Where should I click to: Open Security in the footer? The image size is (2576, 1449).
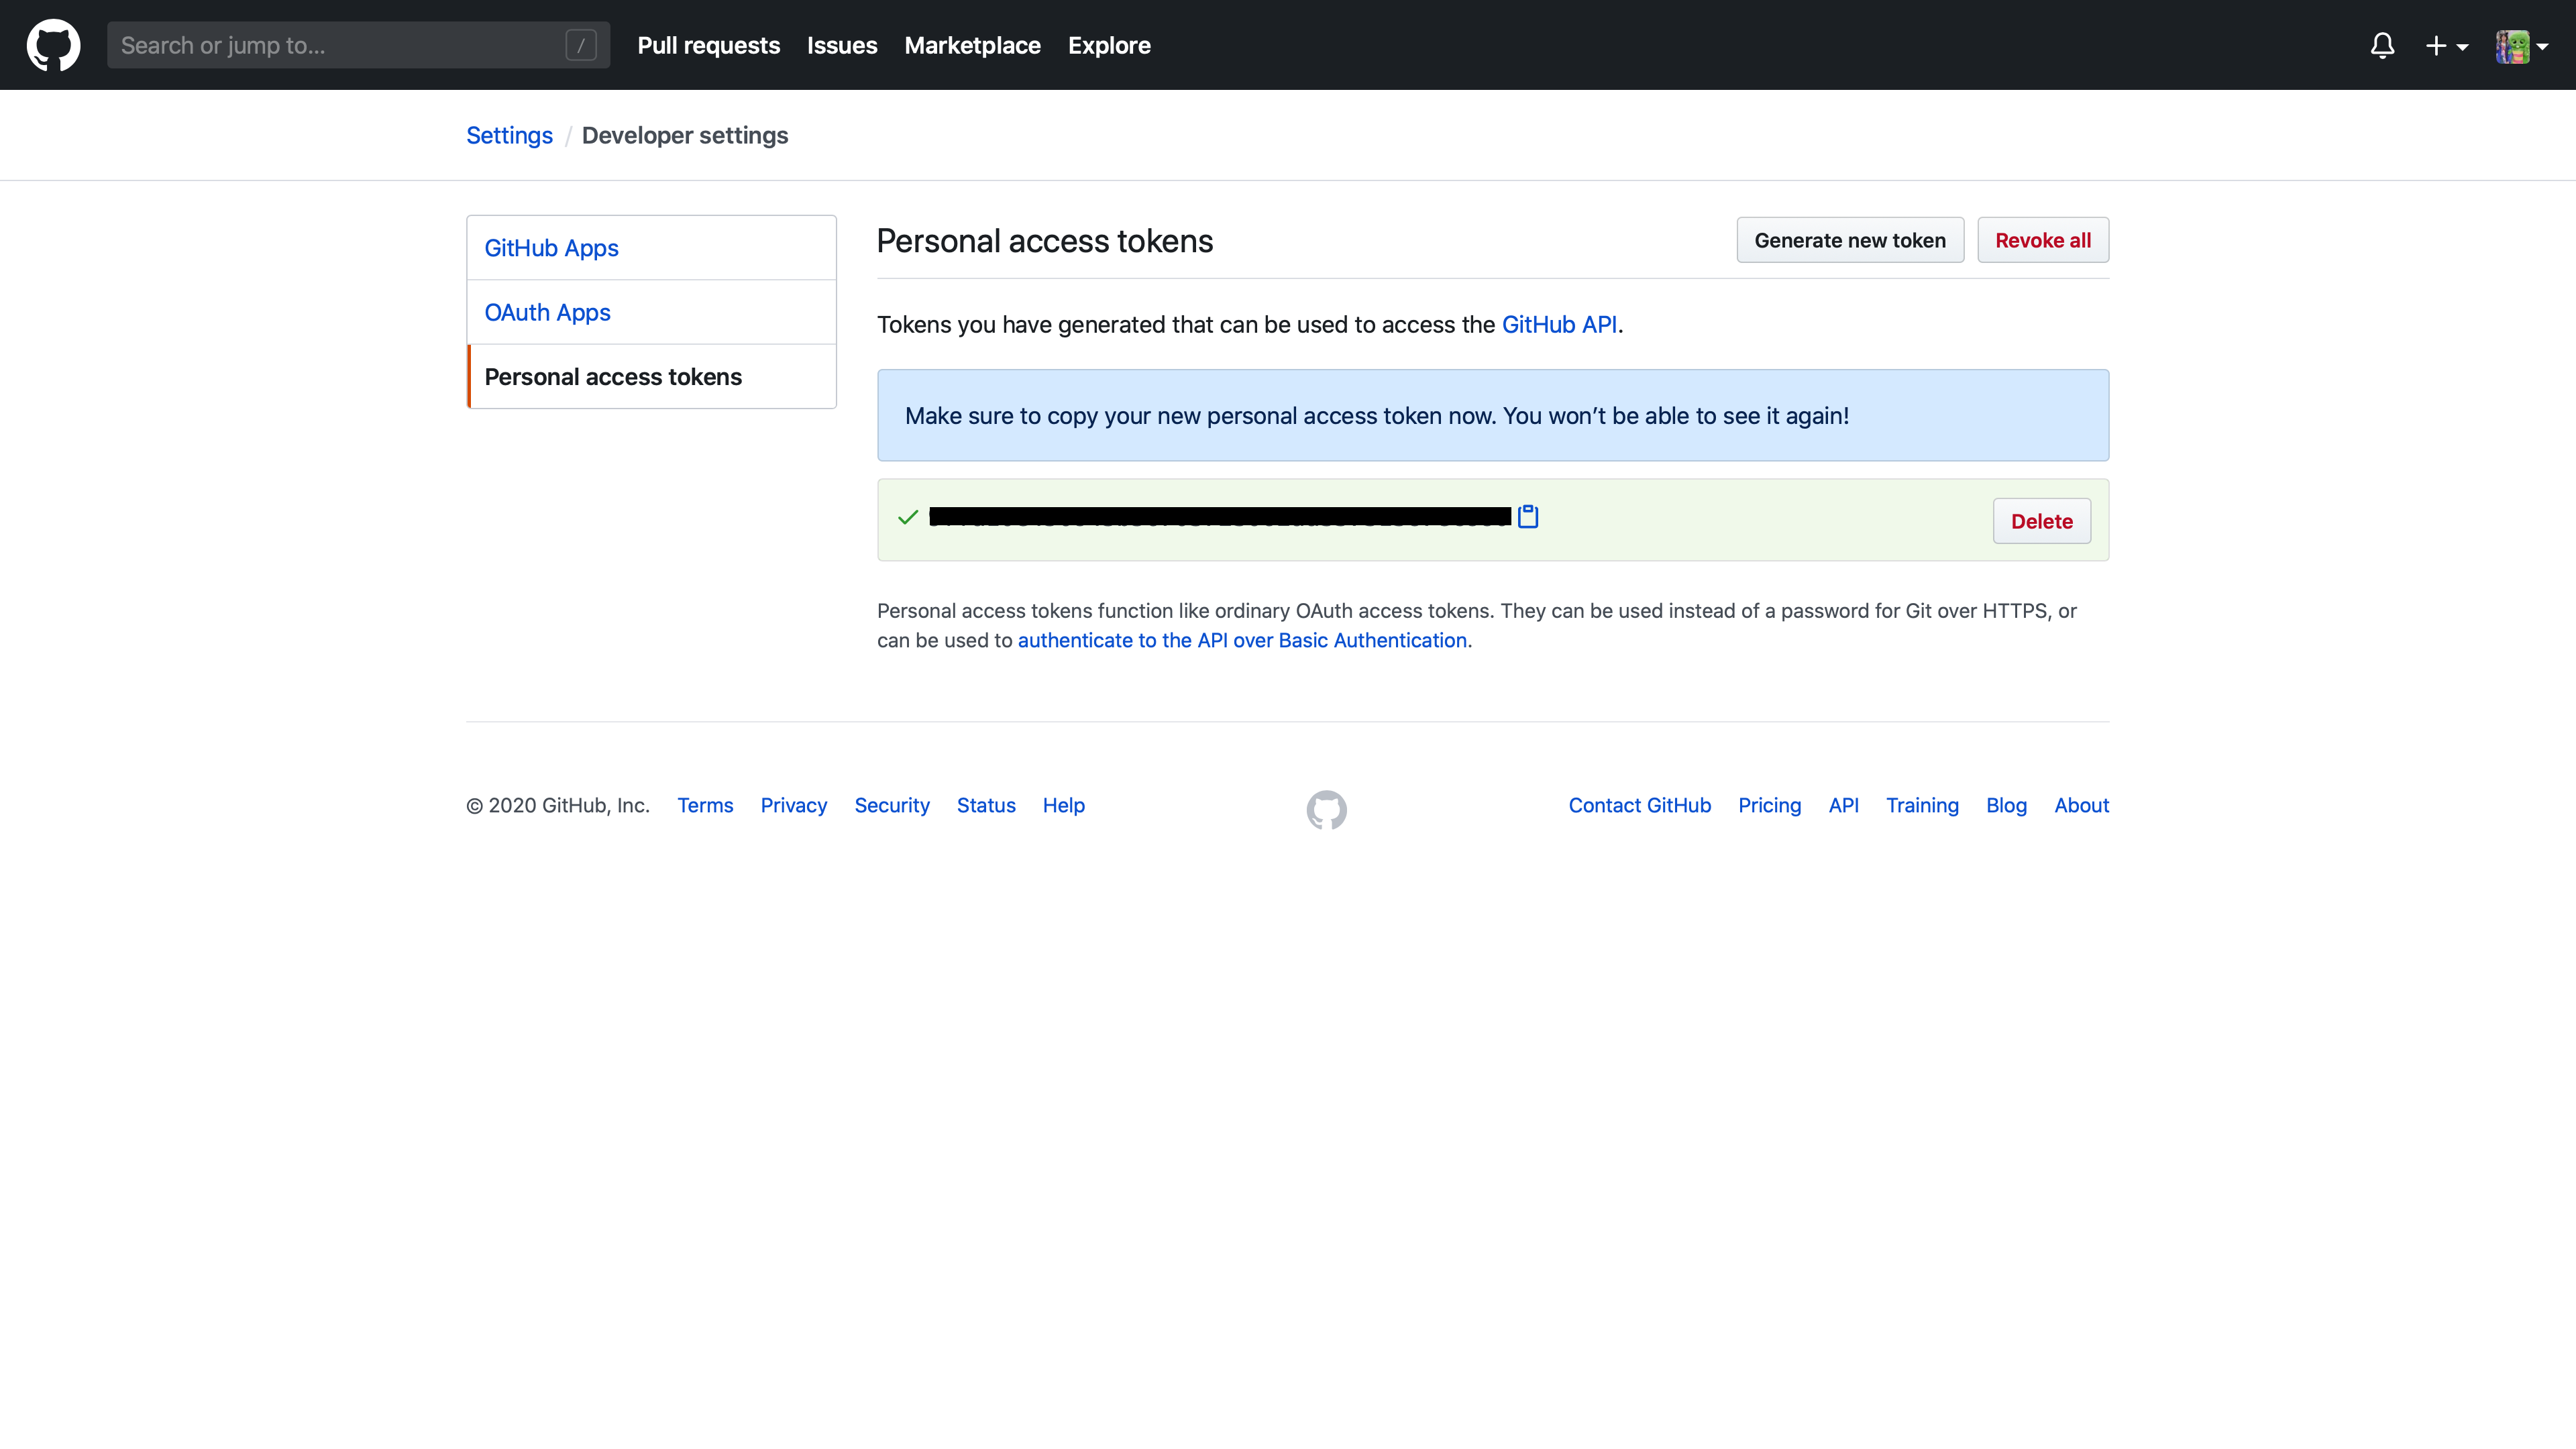pos(892,805)
